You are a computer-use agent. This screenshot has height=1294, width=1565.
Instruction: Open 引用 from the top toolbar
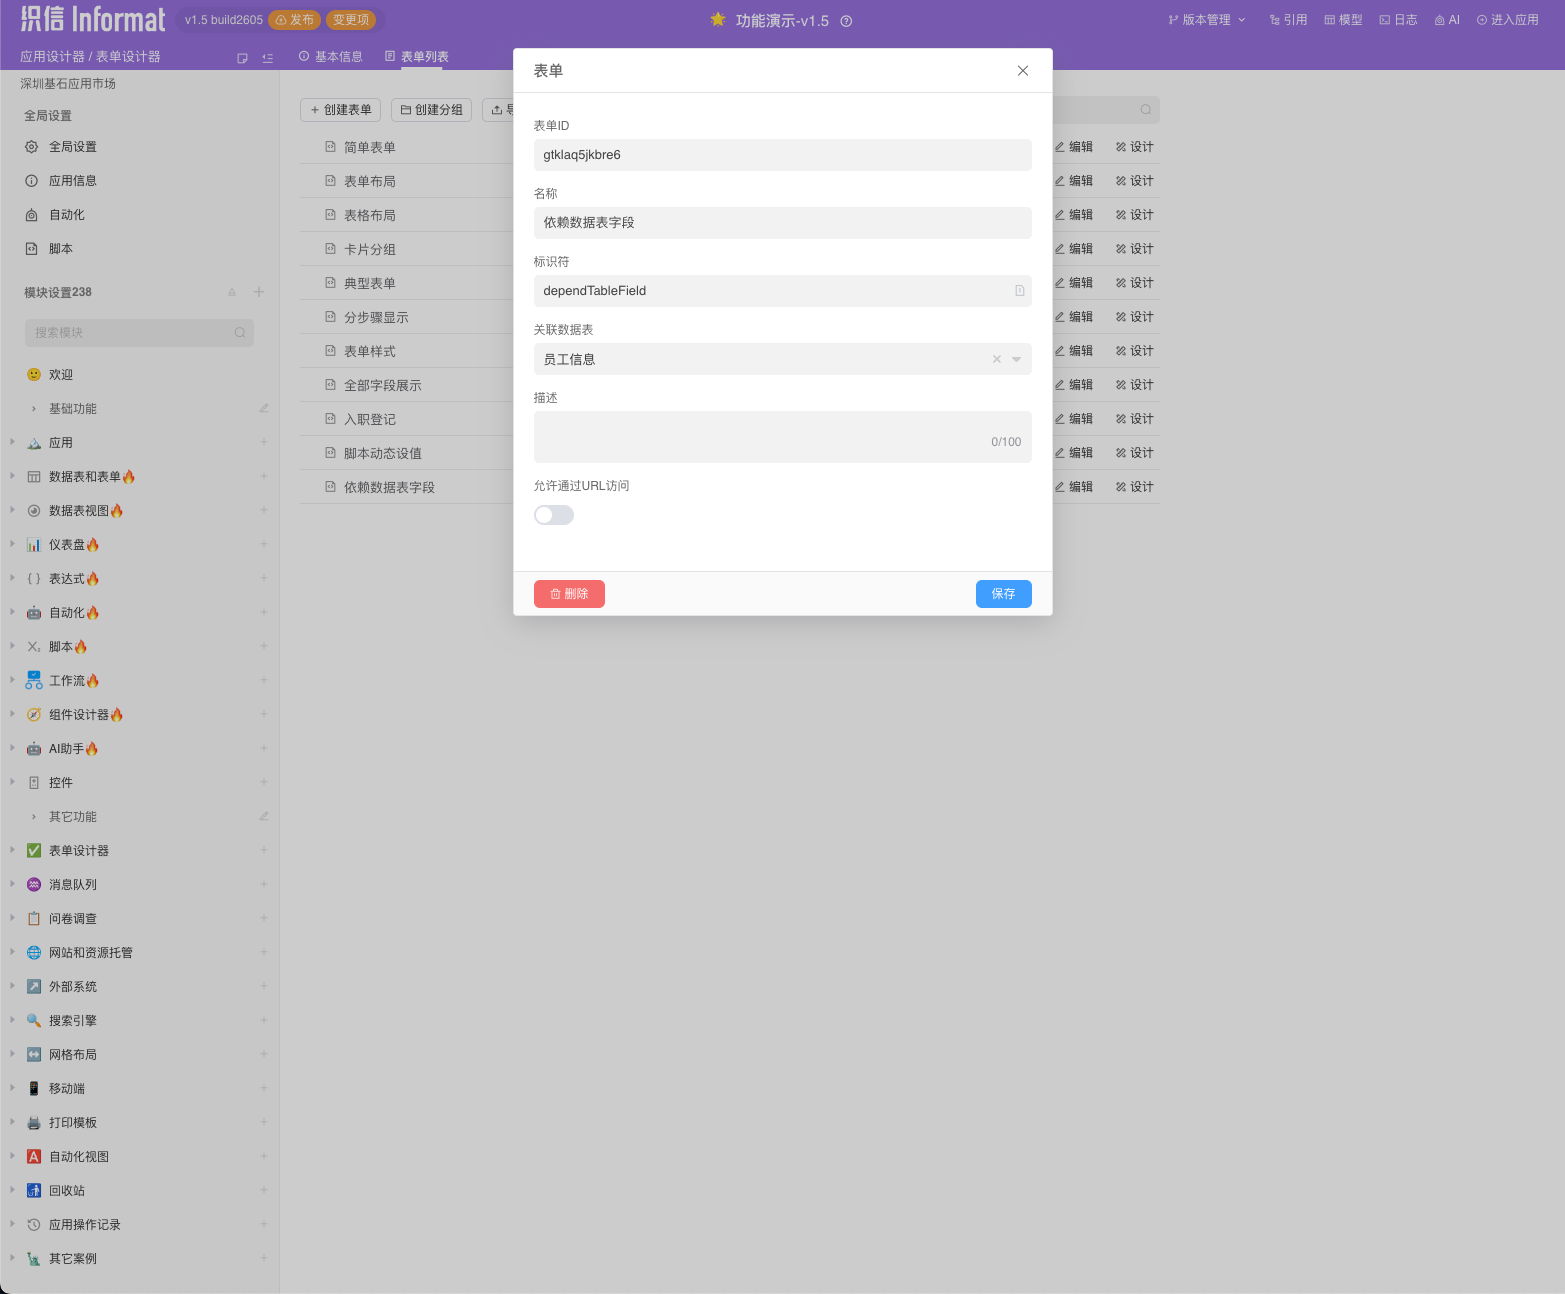point(1288,19)
